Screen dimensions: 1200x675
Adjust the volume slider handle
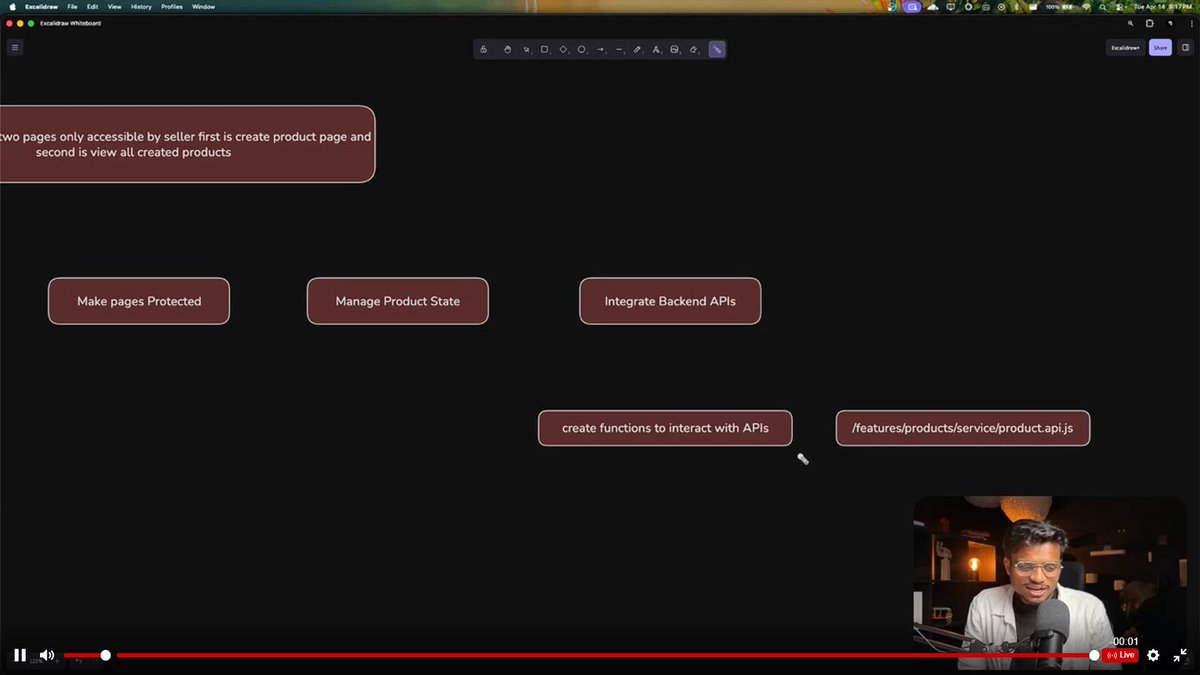click(x=105, y=655)
